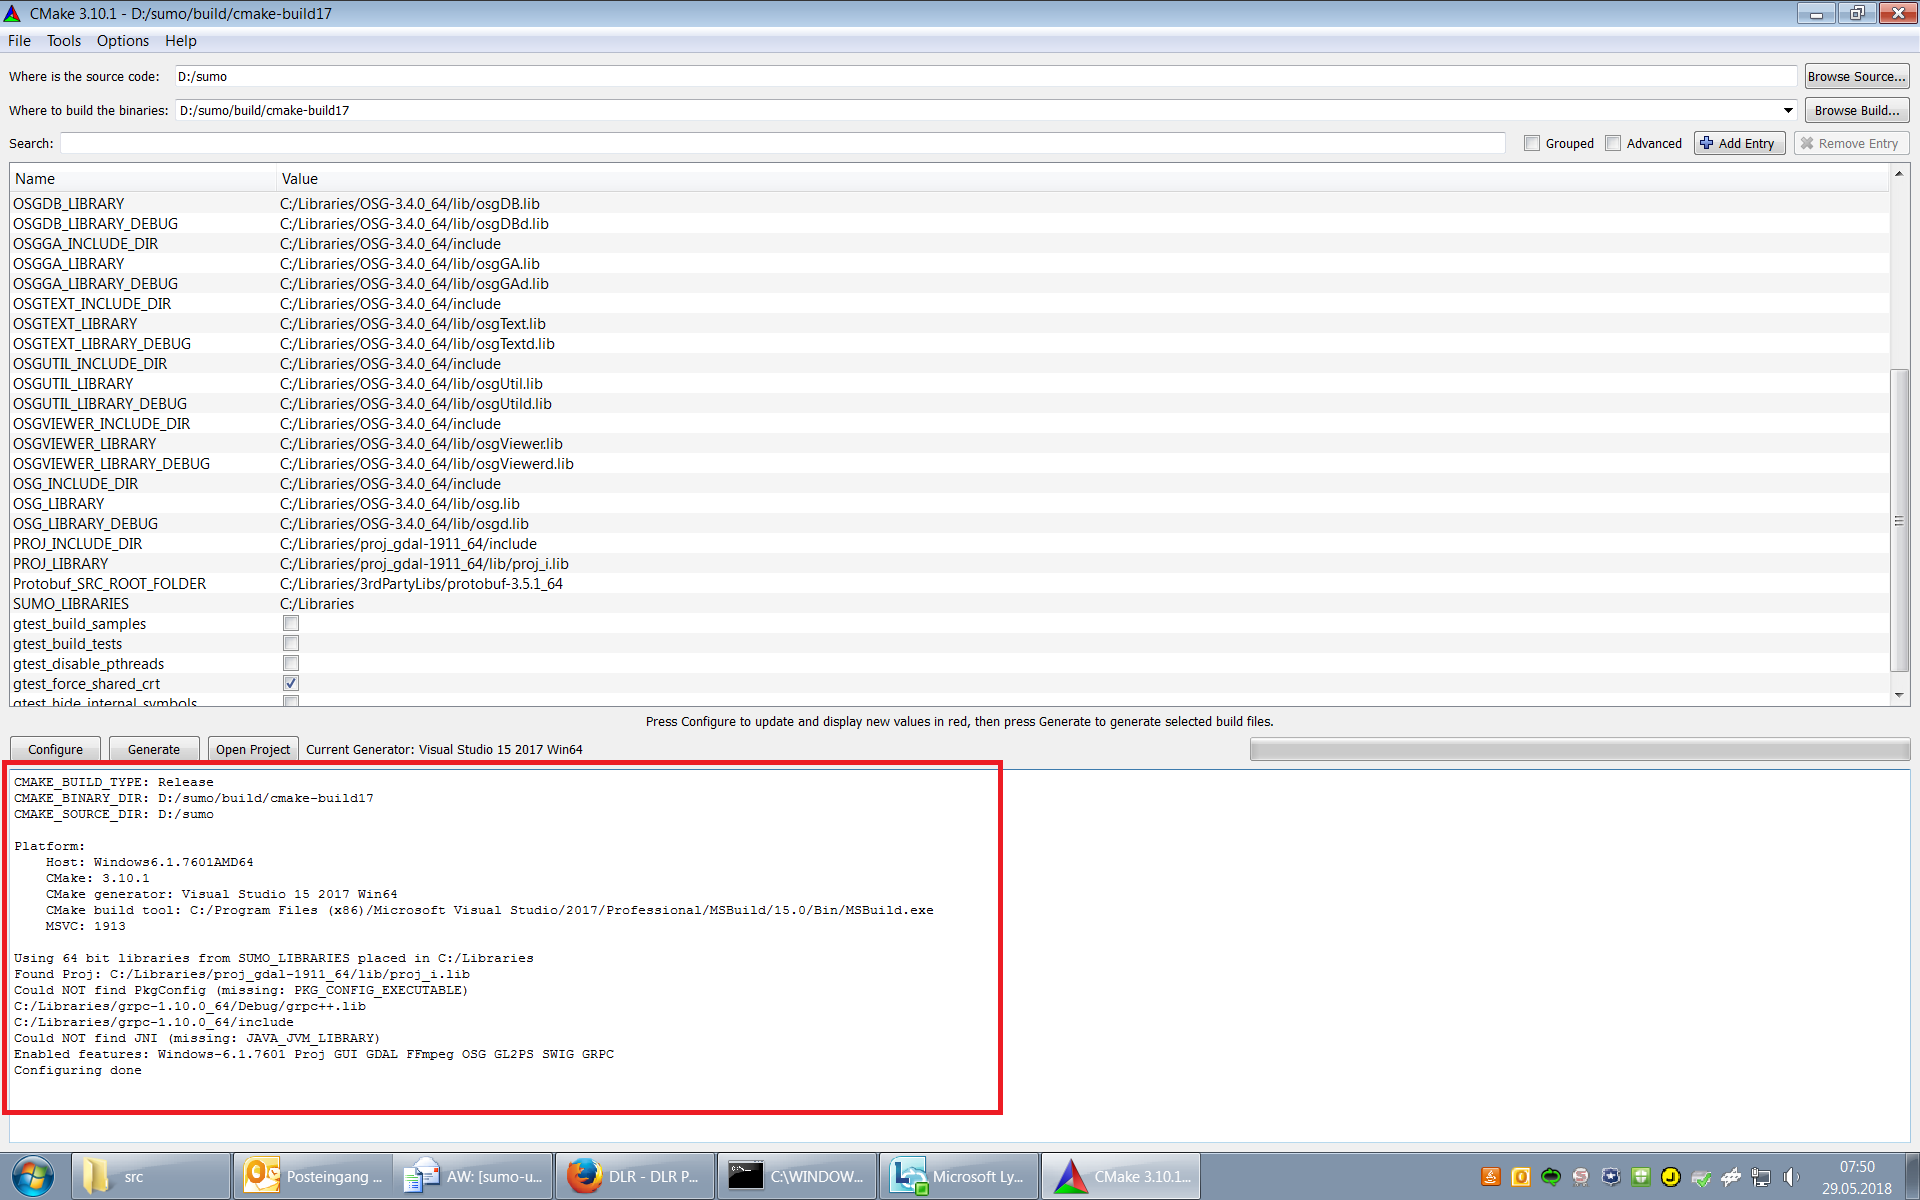This screenshot has height=1200, width=1920.
Task: Open the Options menu
Action: point(122,41)
